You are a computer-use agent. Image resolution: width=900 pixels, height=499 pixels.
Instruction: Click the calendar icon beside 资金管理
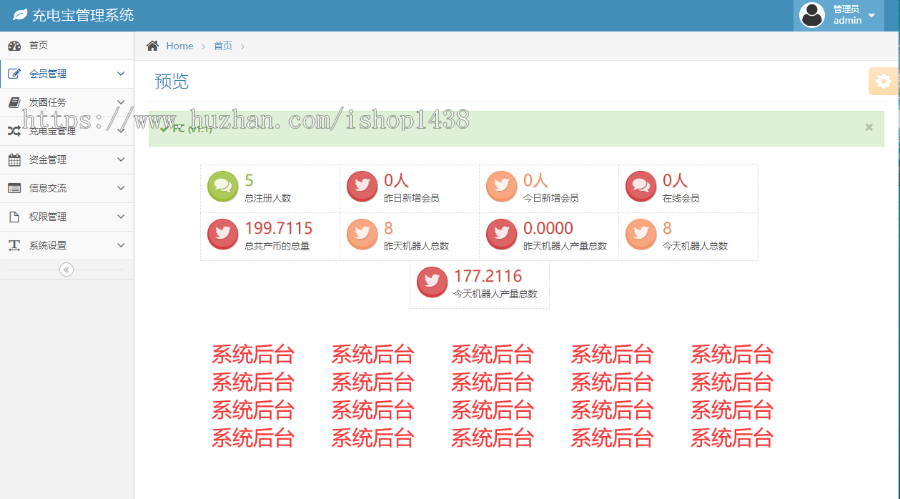click(14, 160)
